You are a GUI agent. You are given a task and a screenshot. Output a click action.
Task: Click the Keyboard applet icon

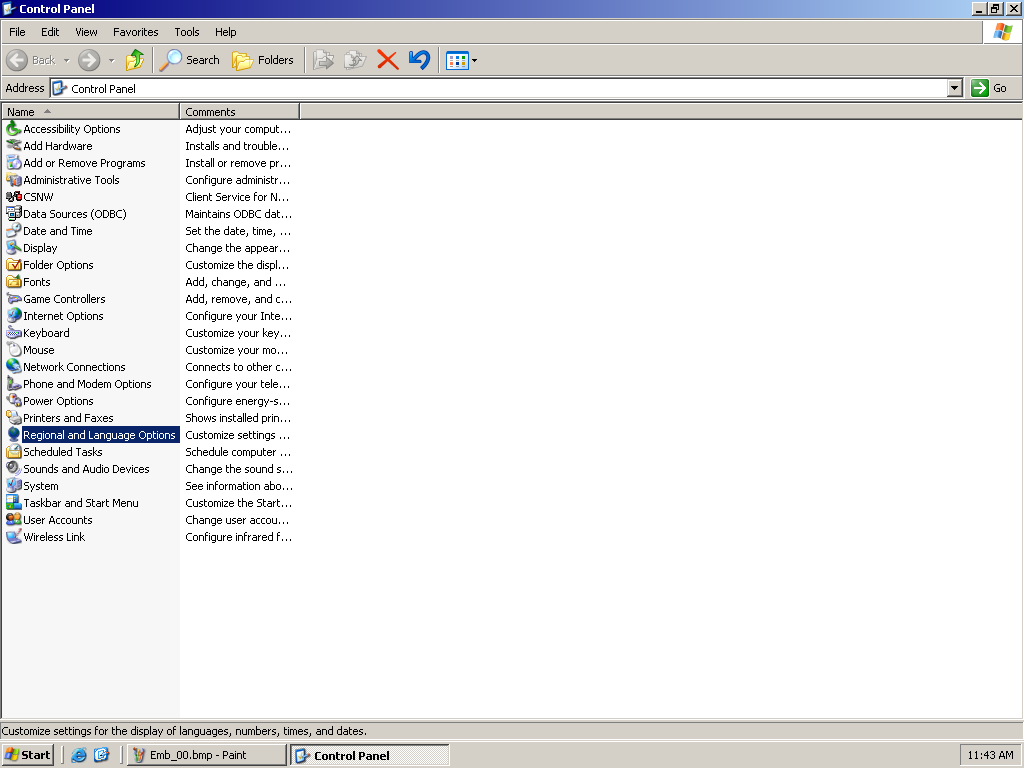(14, 332)
